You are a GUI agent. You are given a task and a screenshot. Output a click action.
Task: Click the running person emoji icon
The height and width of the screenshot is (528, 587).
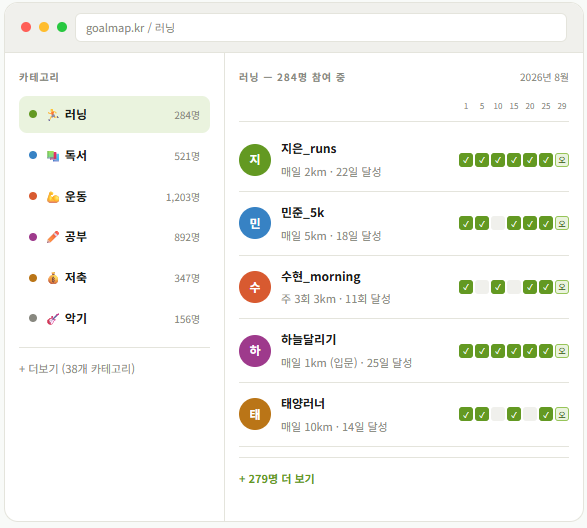(x=53, y=115)
